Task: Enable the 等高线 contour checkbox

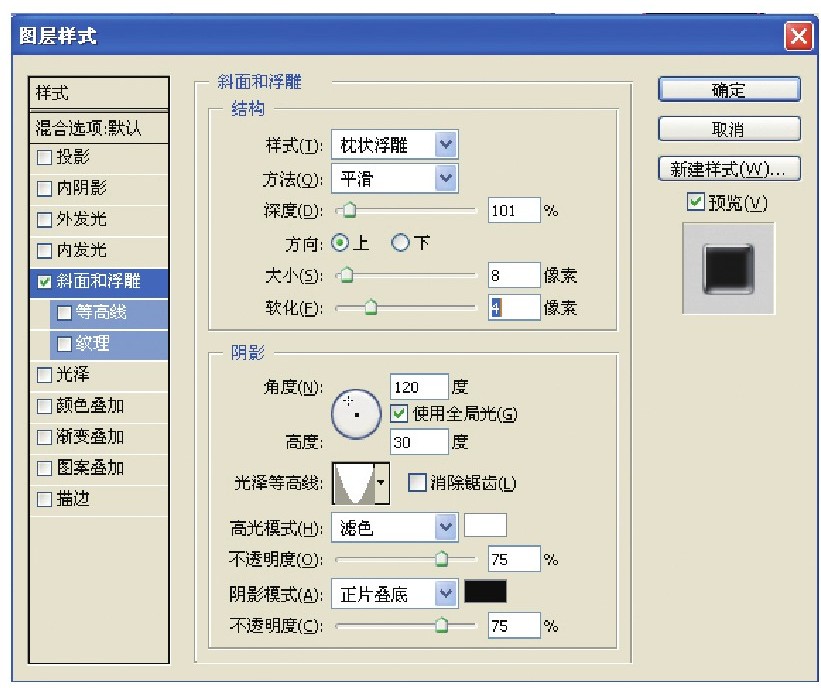Action: [64, 313]
